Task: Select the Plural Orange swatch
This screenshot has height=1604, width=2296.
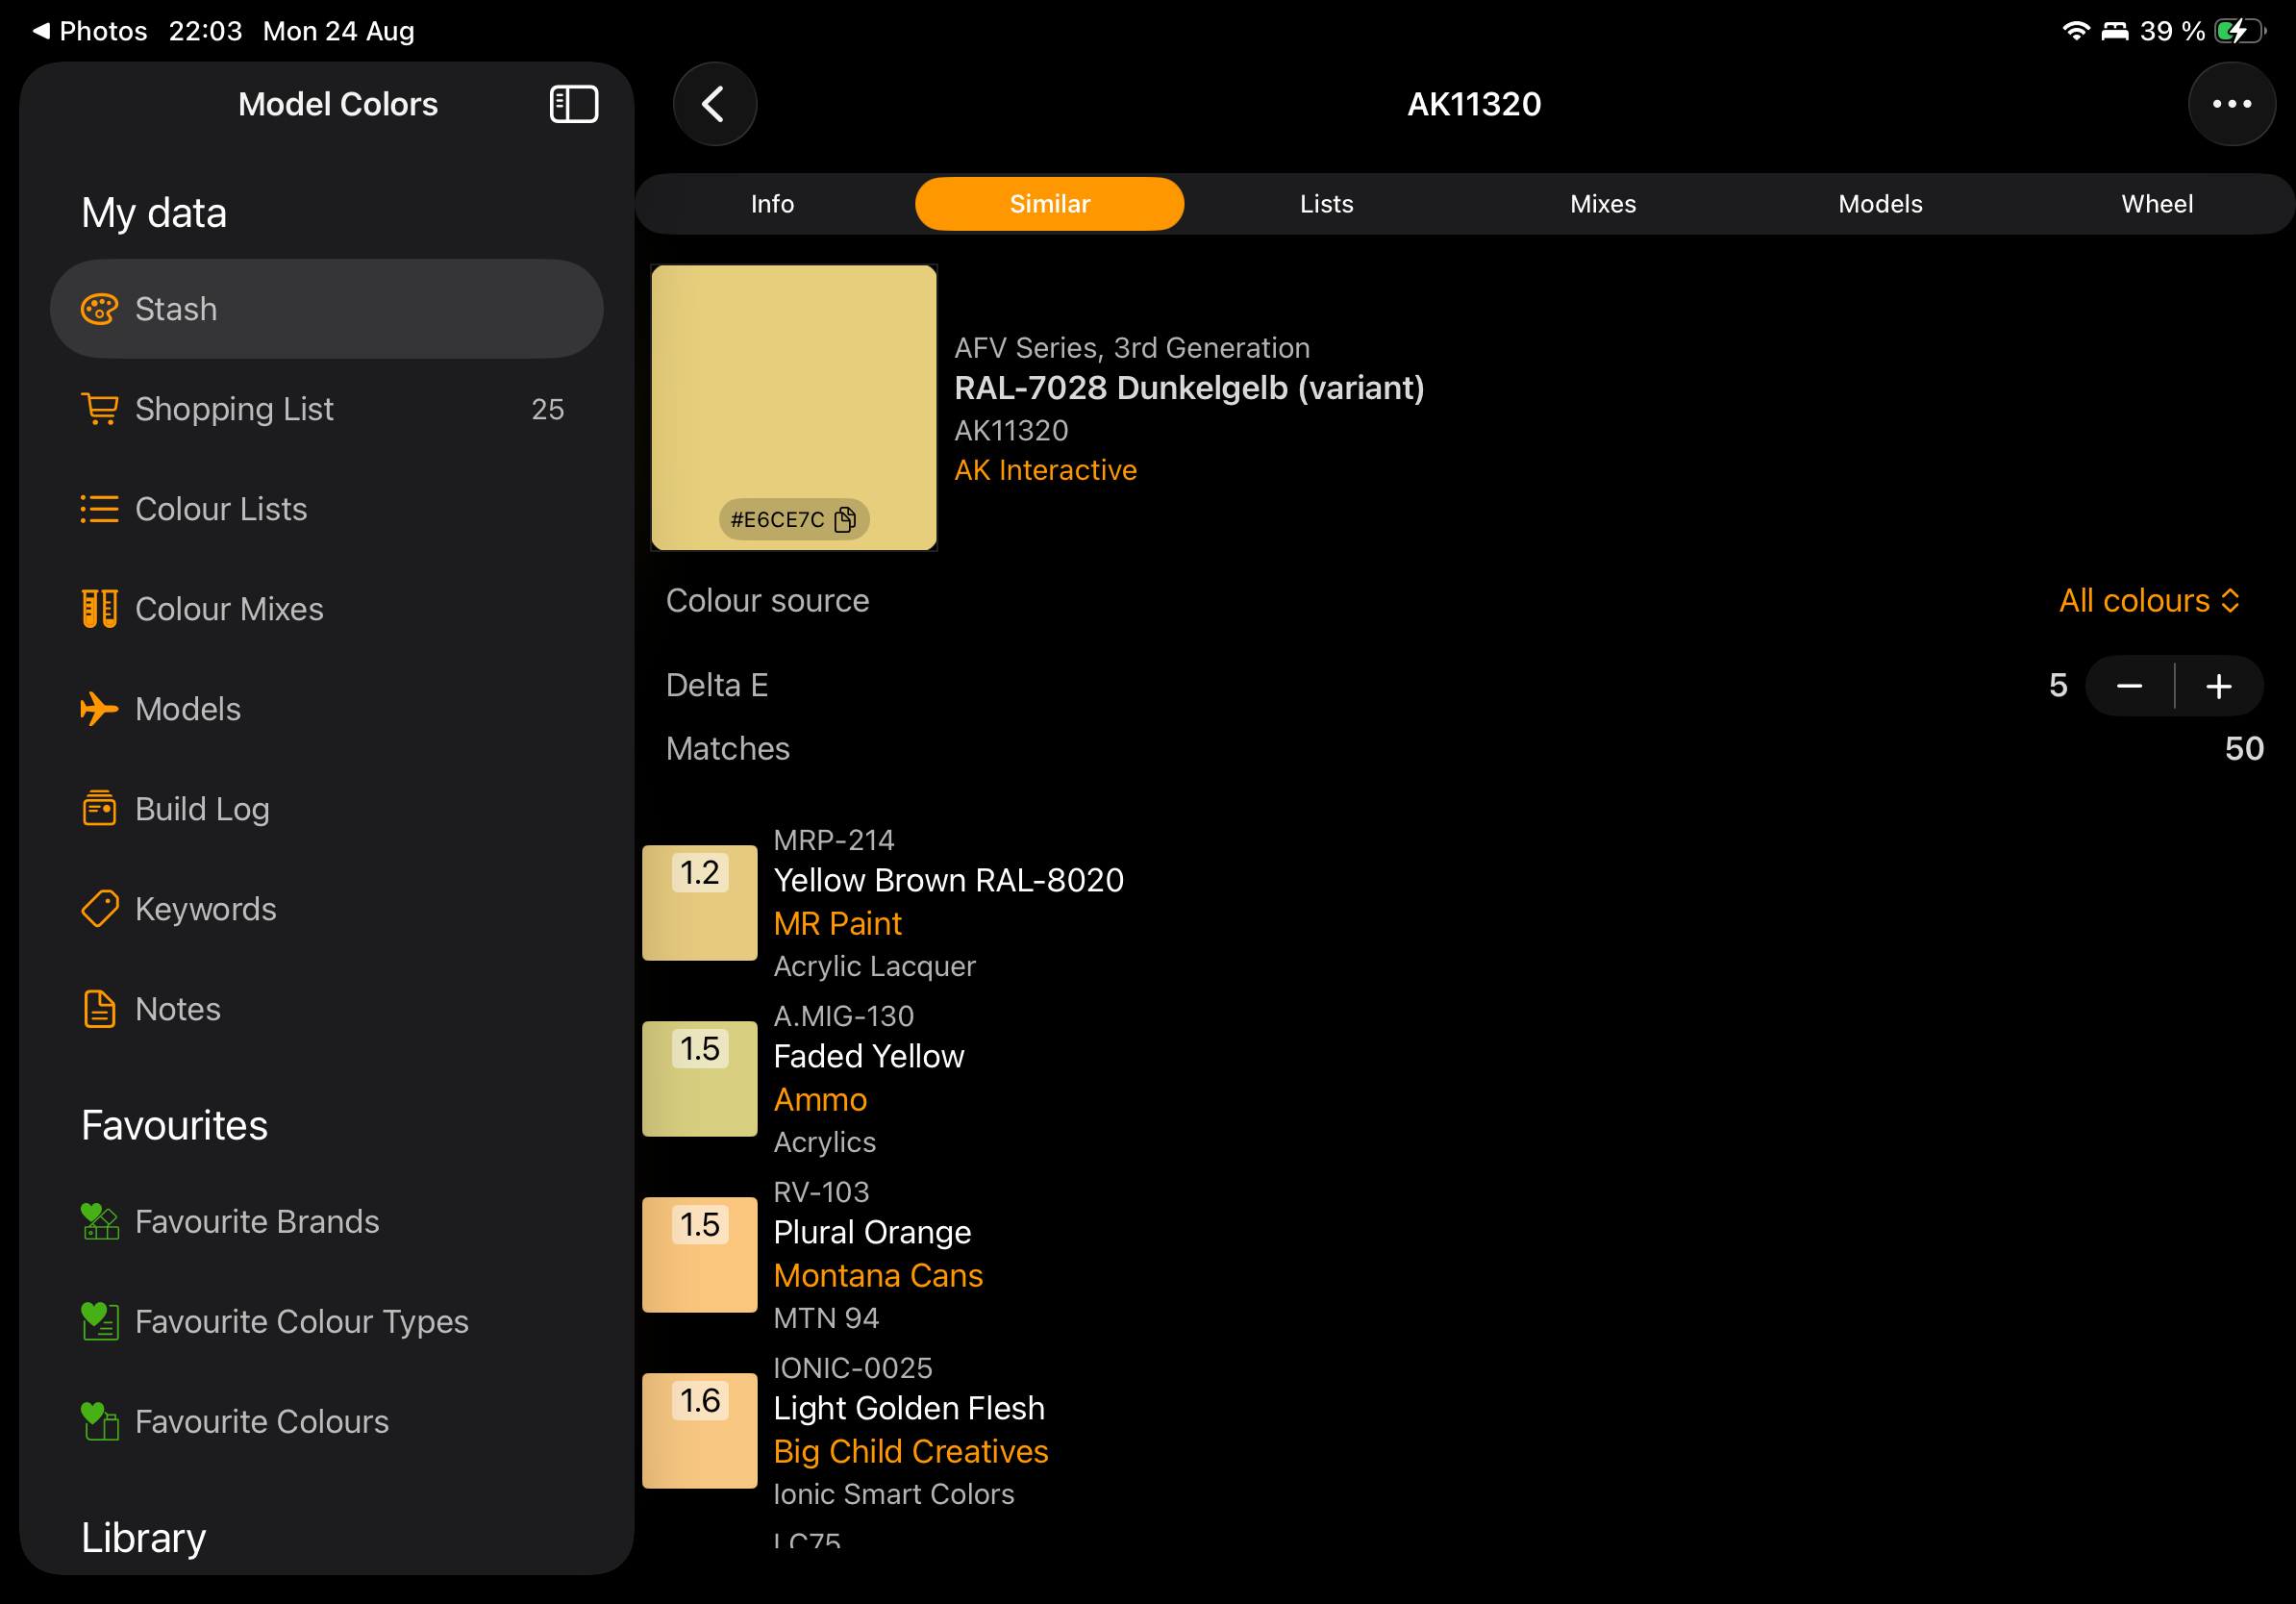Action: coord(699,1255)
